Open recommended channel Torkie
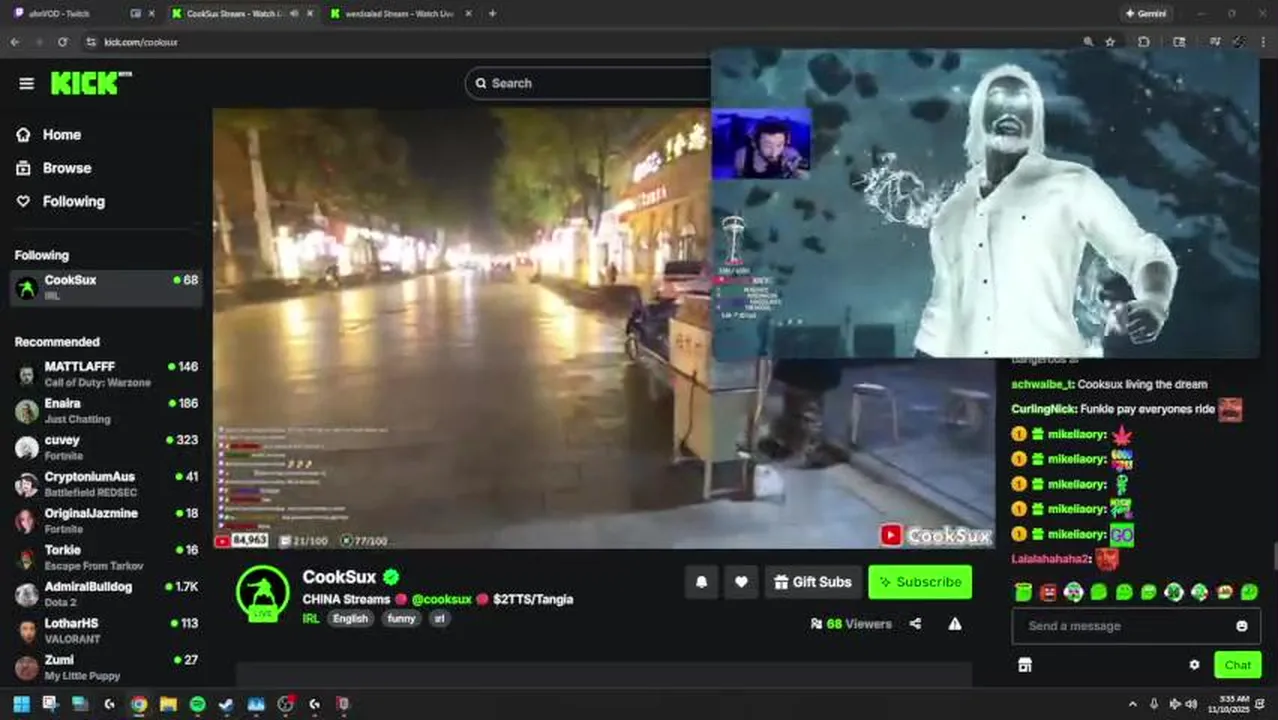The image size is (1278, 720). (106, 557)
